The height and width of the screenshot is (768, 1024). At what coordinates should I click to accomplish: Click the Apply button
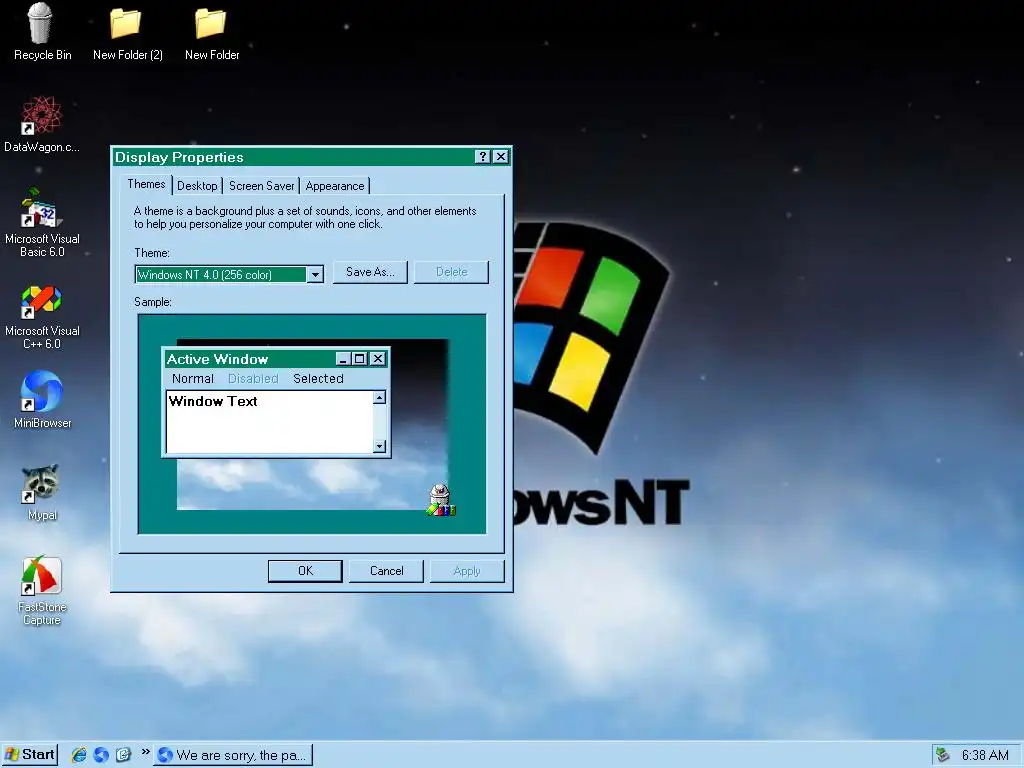pyautogui.click(x=467, y=571)
